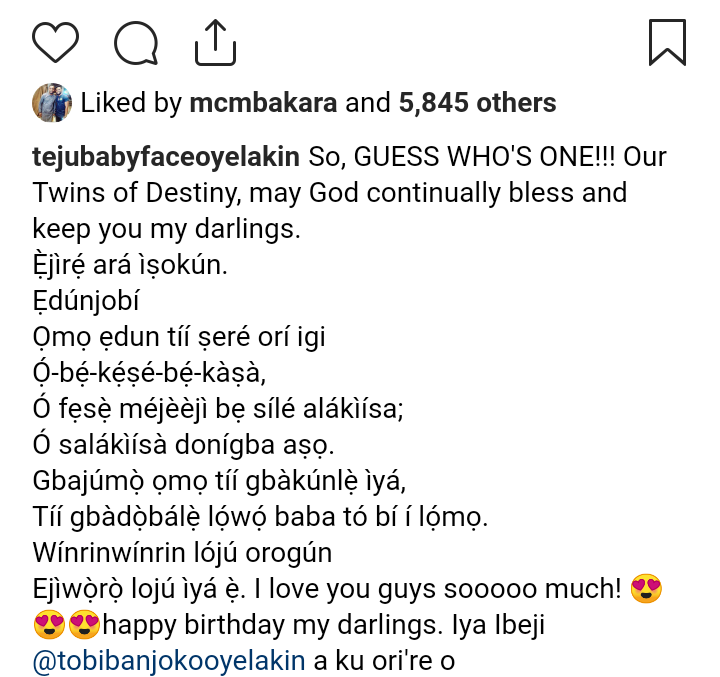This screenshot has height=677, width=720.
Task: Open tejubabyfaceoyelakin's profile from the caption
Action: tap(166, 158)
